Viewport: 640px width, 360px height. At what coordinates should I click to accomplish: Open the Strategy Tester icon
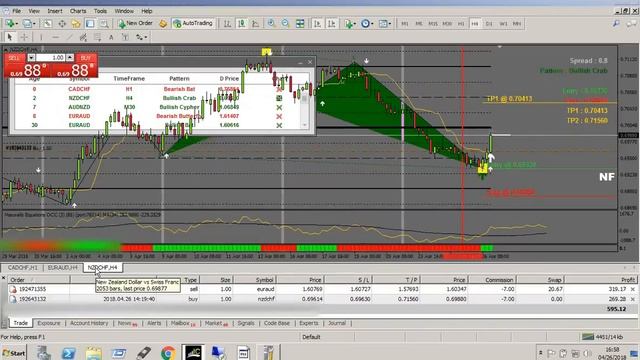coord(104,24)
